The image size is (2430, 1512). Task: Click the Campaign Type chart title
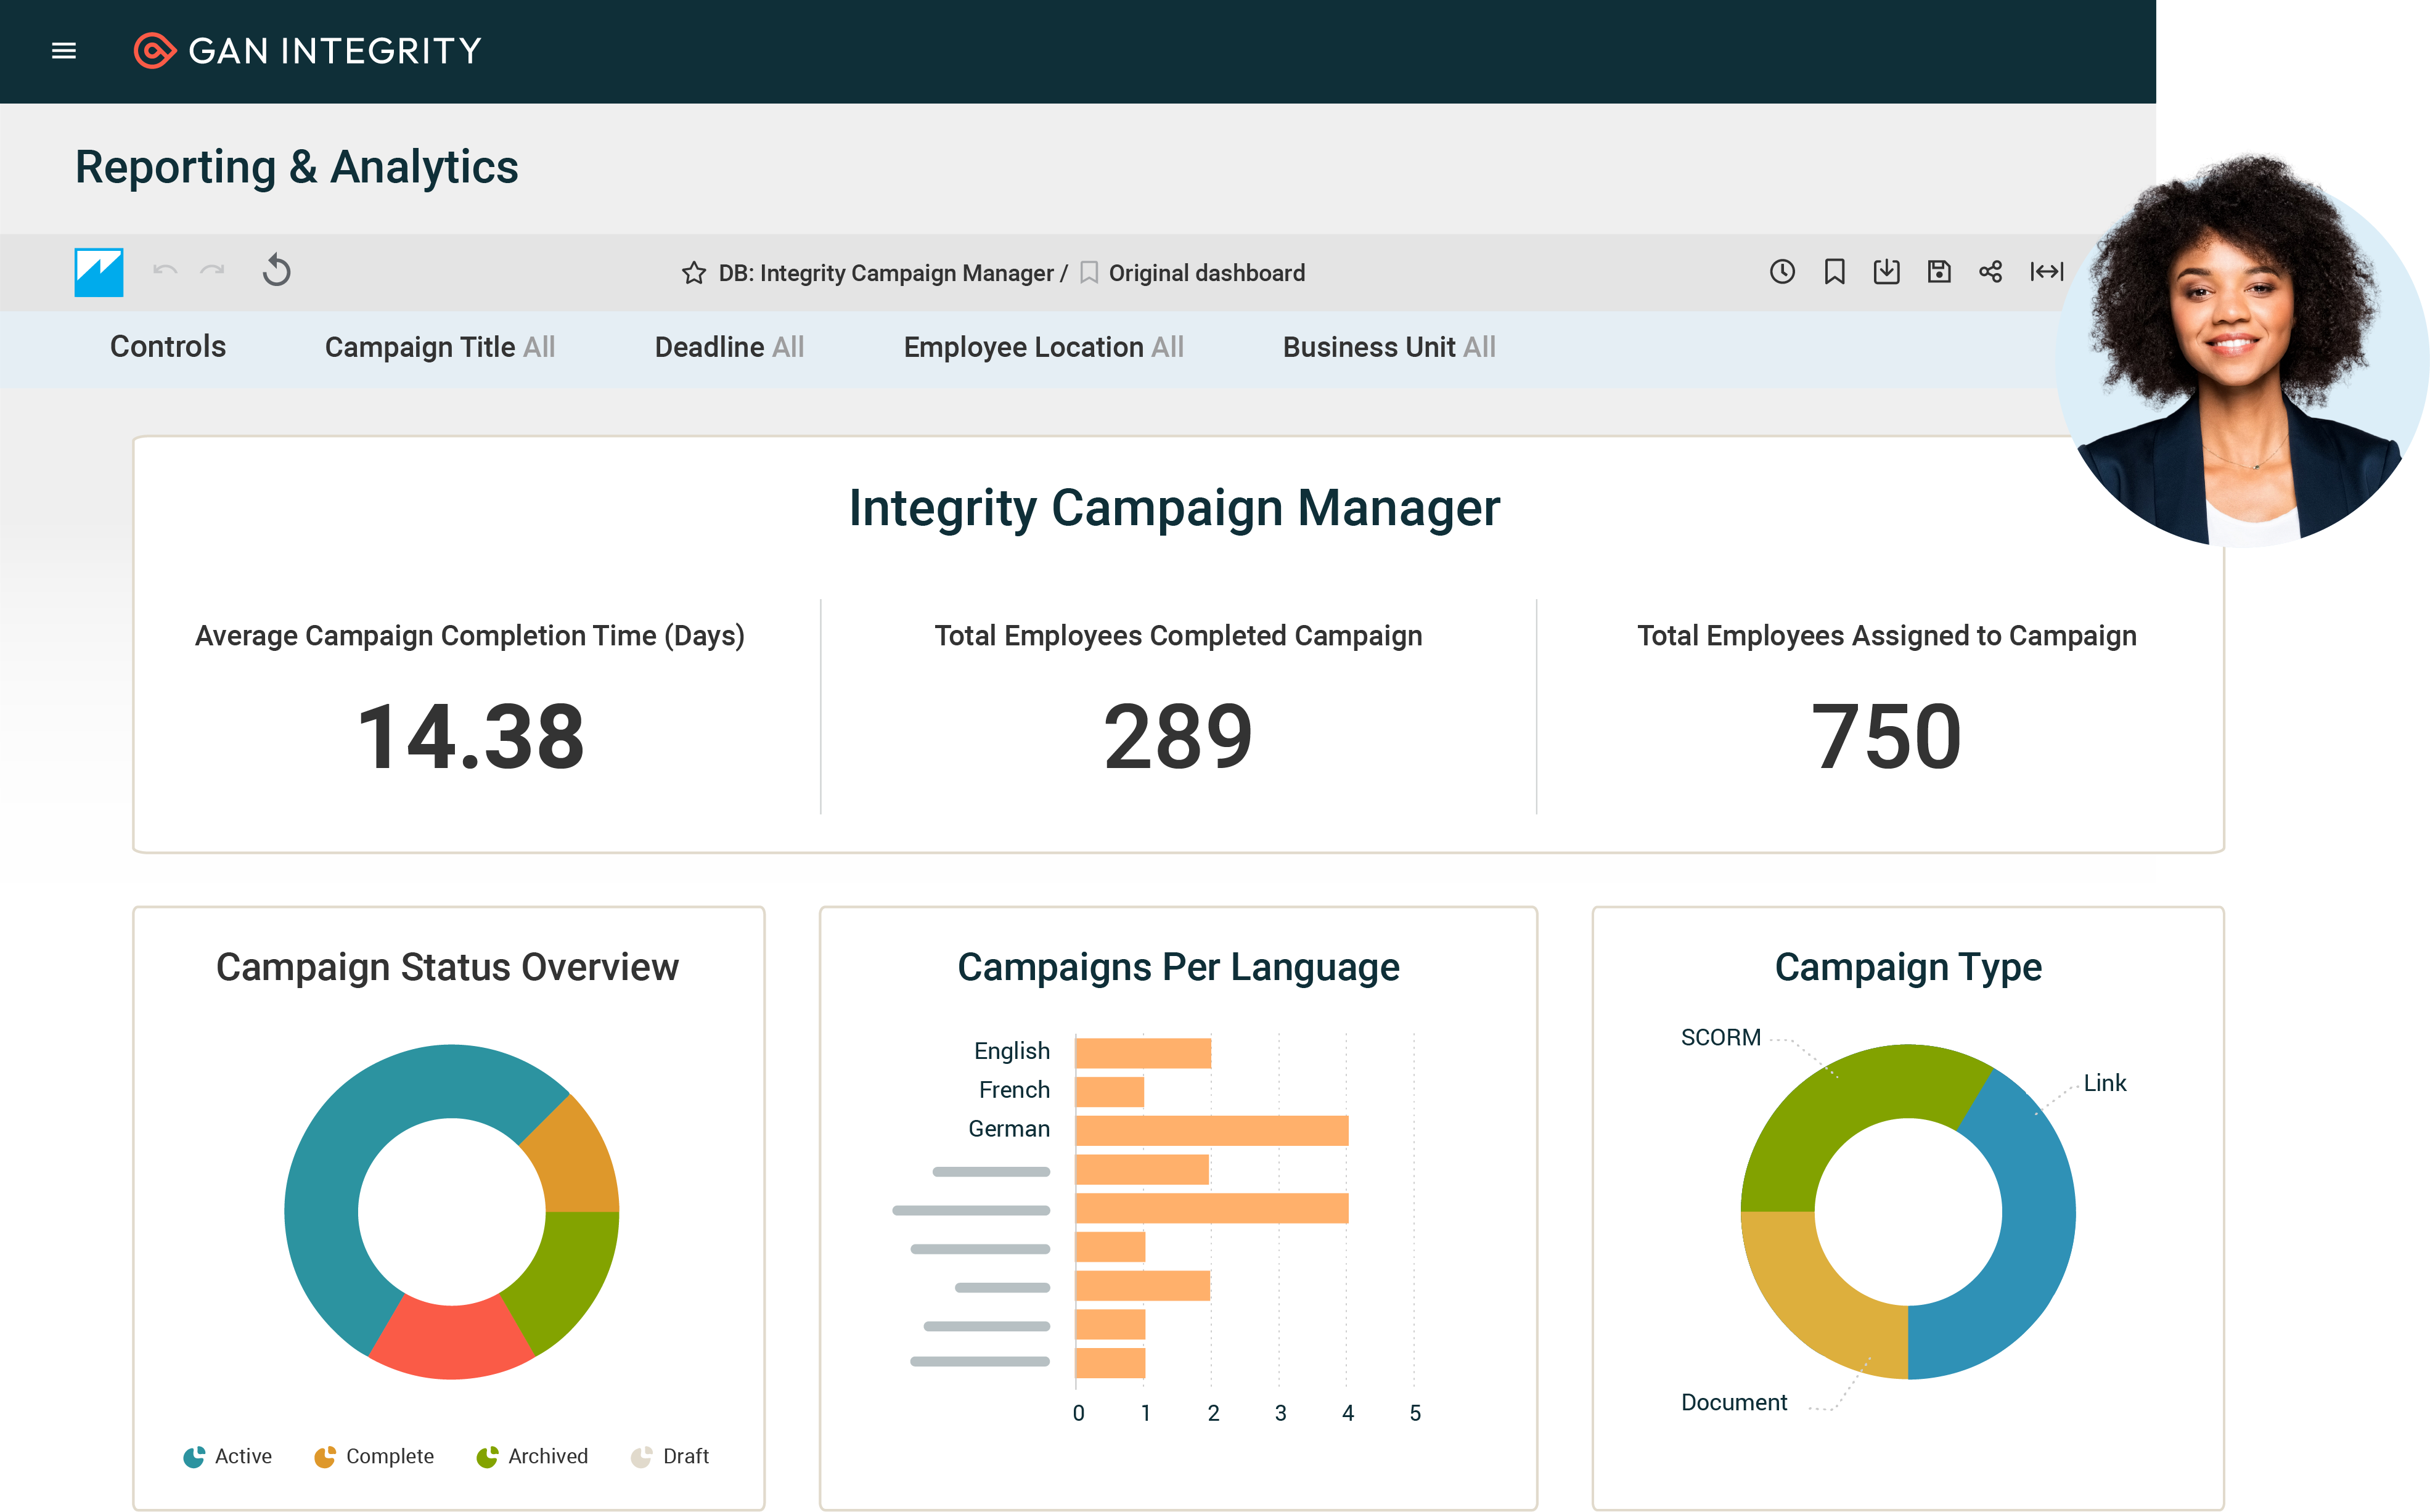pos(1908,967)
